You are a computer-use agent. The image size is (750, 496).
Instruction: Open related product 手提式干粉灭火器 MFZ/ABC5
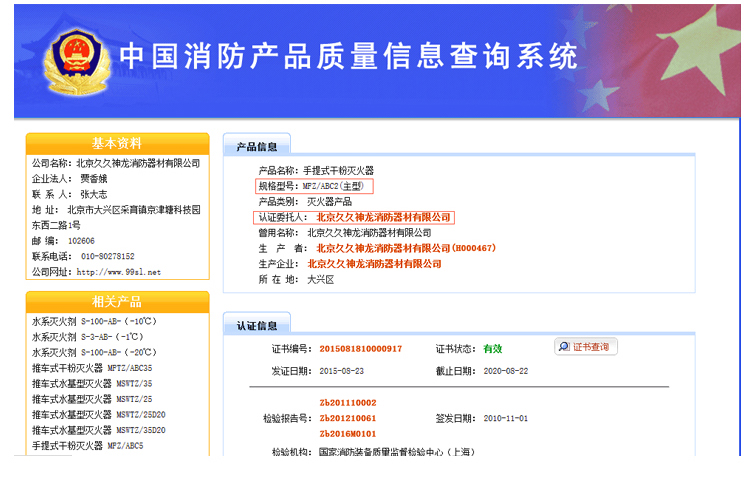pyautogui.click(x=88, y=446)
